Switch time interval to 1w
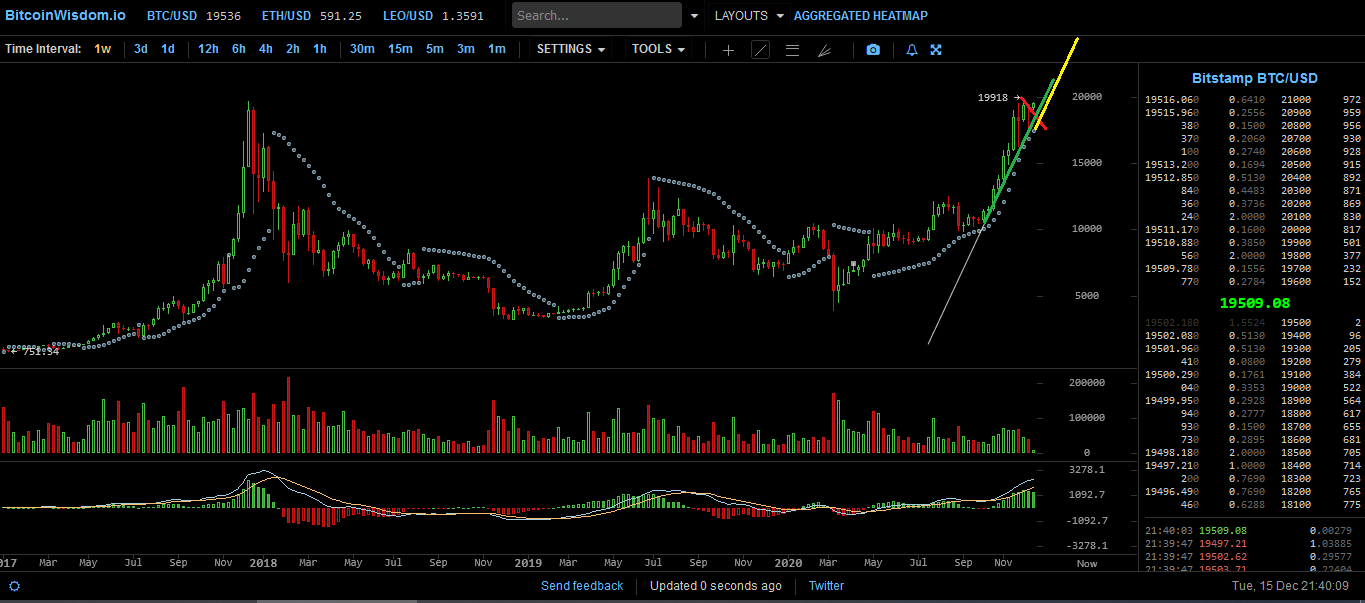Screen dimensions: 1365x603 (103, 49)
